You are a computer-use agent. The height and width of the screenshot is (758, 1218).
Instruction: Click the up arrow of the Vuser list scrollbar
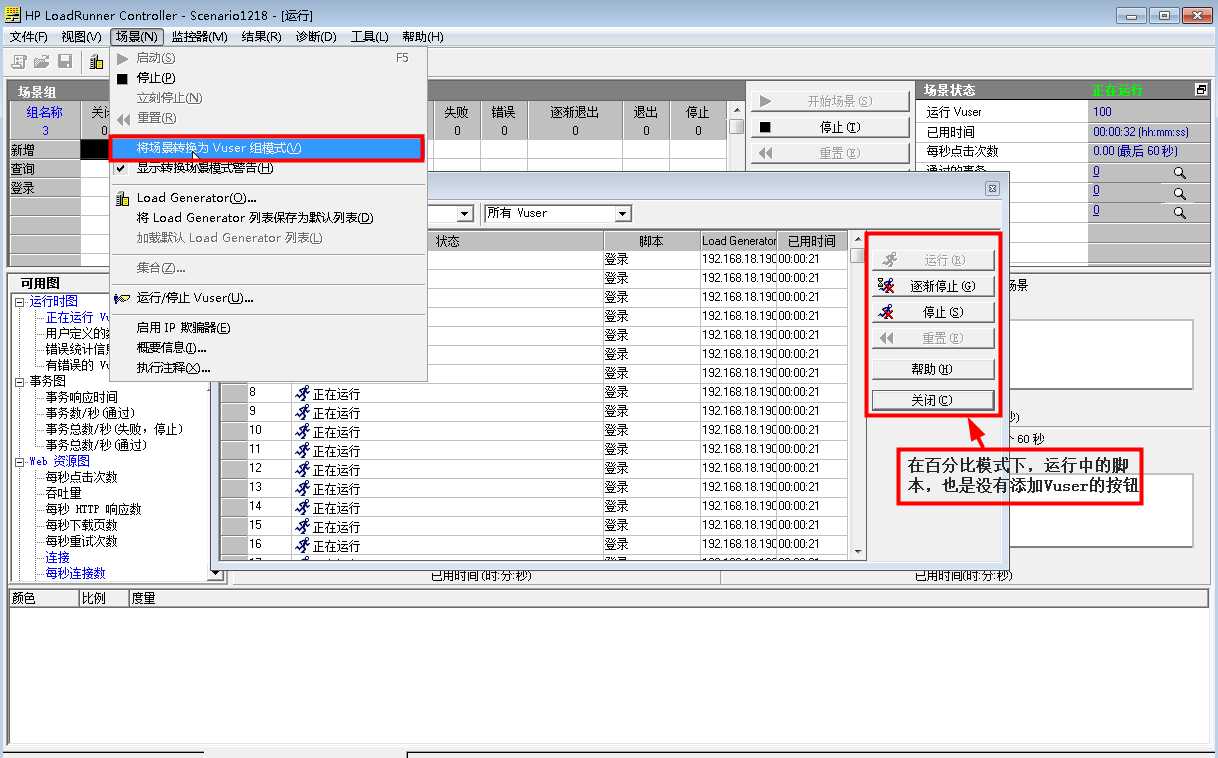point(857,240)
